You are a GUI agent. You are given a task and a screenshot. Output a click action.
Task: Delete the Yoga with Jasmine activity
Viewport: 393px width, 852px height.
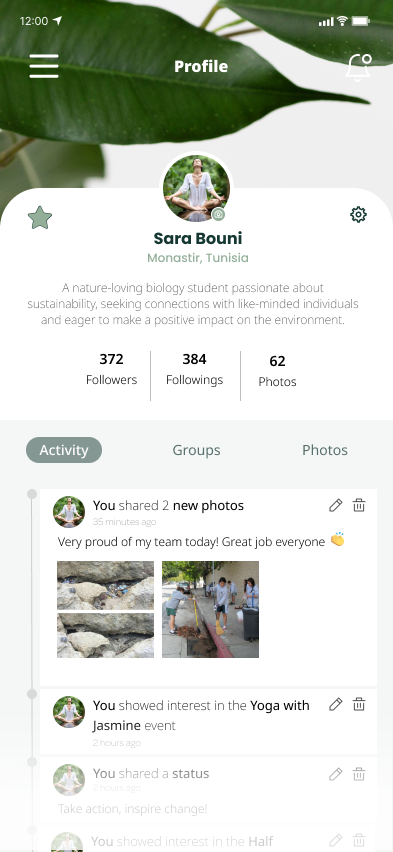coord(359,705)
